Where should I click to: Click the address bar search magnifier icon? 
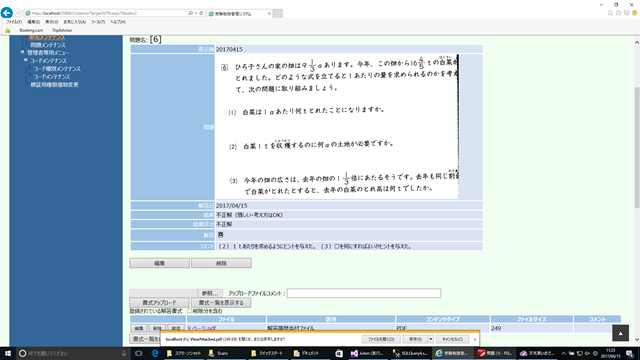click(x=190, y=13)
